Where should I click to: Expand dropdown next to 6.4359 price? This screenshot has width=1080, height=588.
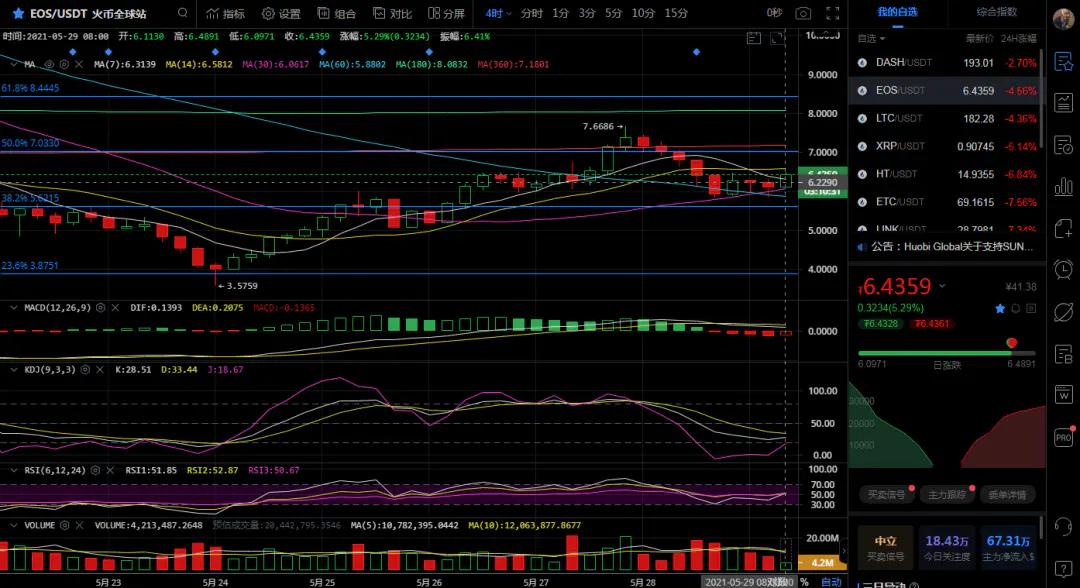tap(942, 286)
